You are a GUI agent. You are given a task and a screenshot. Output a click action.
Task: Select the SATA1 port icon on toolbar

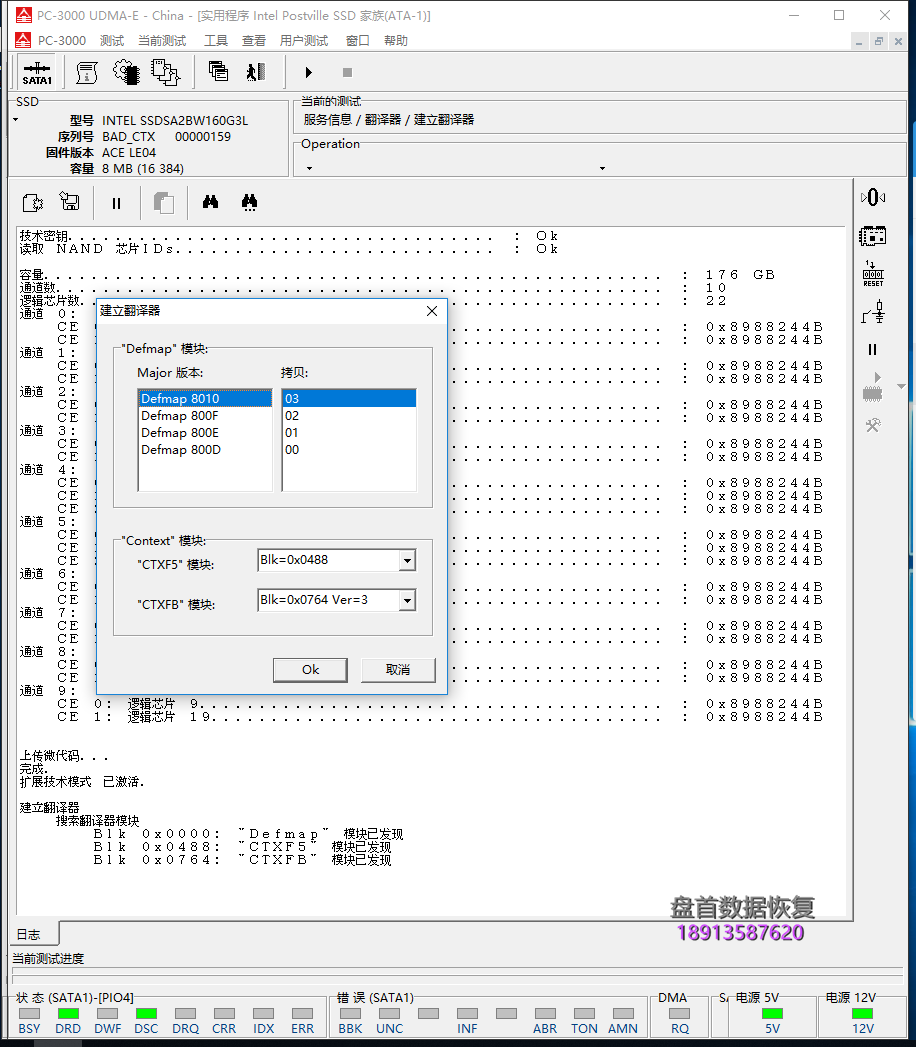coord(36,72)
